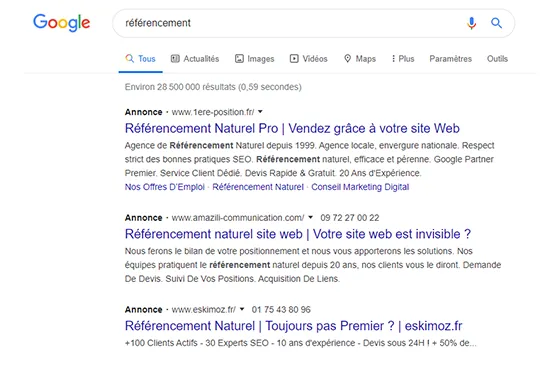Open the Maps tab
560x369 pixels.
tap(360, 59)
